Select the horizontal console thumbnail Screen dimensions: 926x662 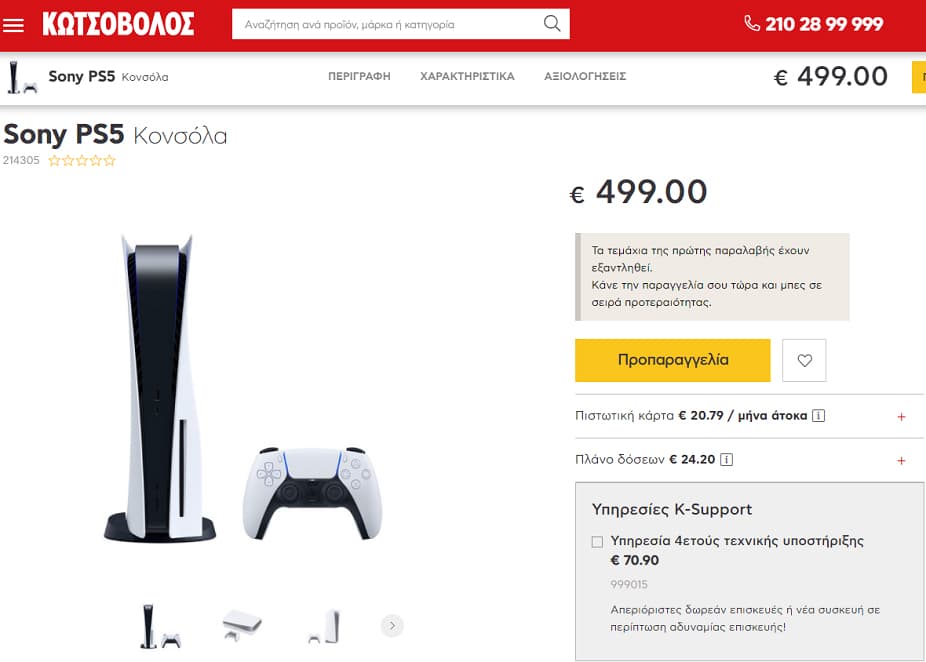coord(242,625)
